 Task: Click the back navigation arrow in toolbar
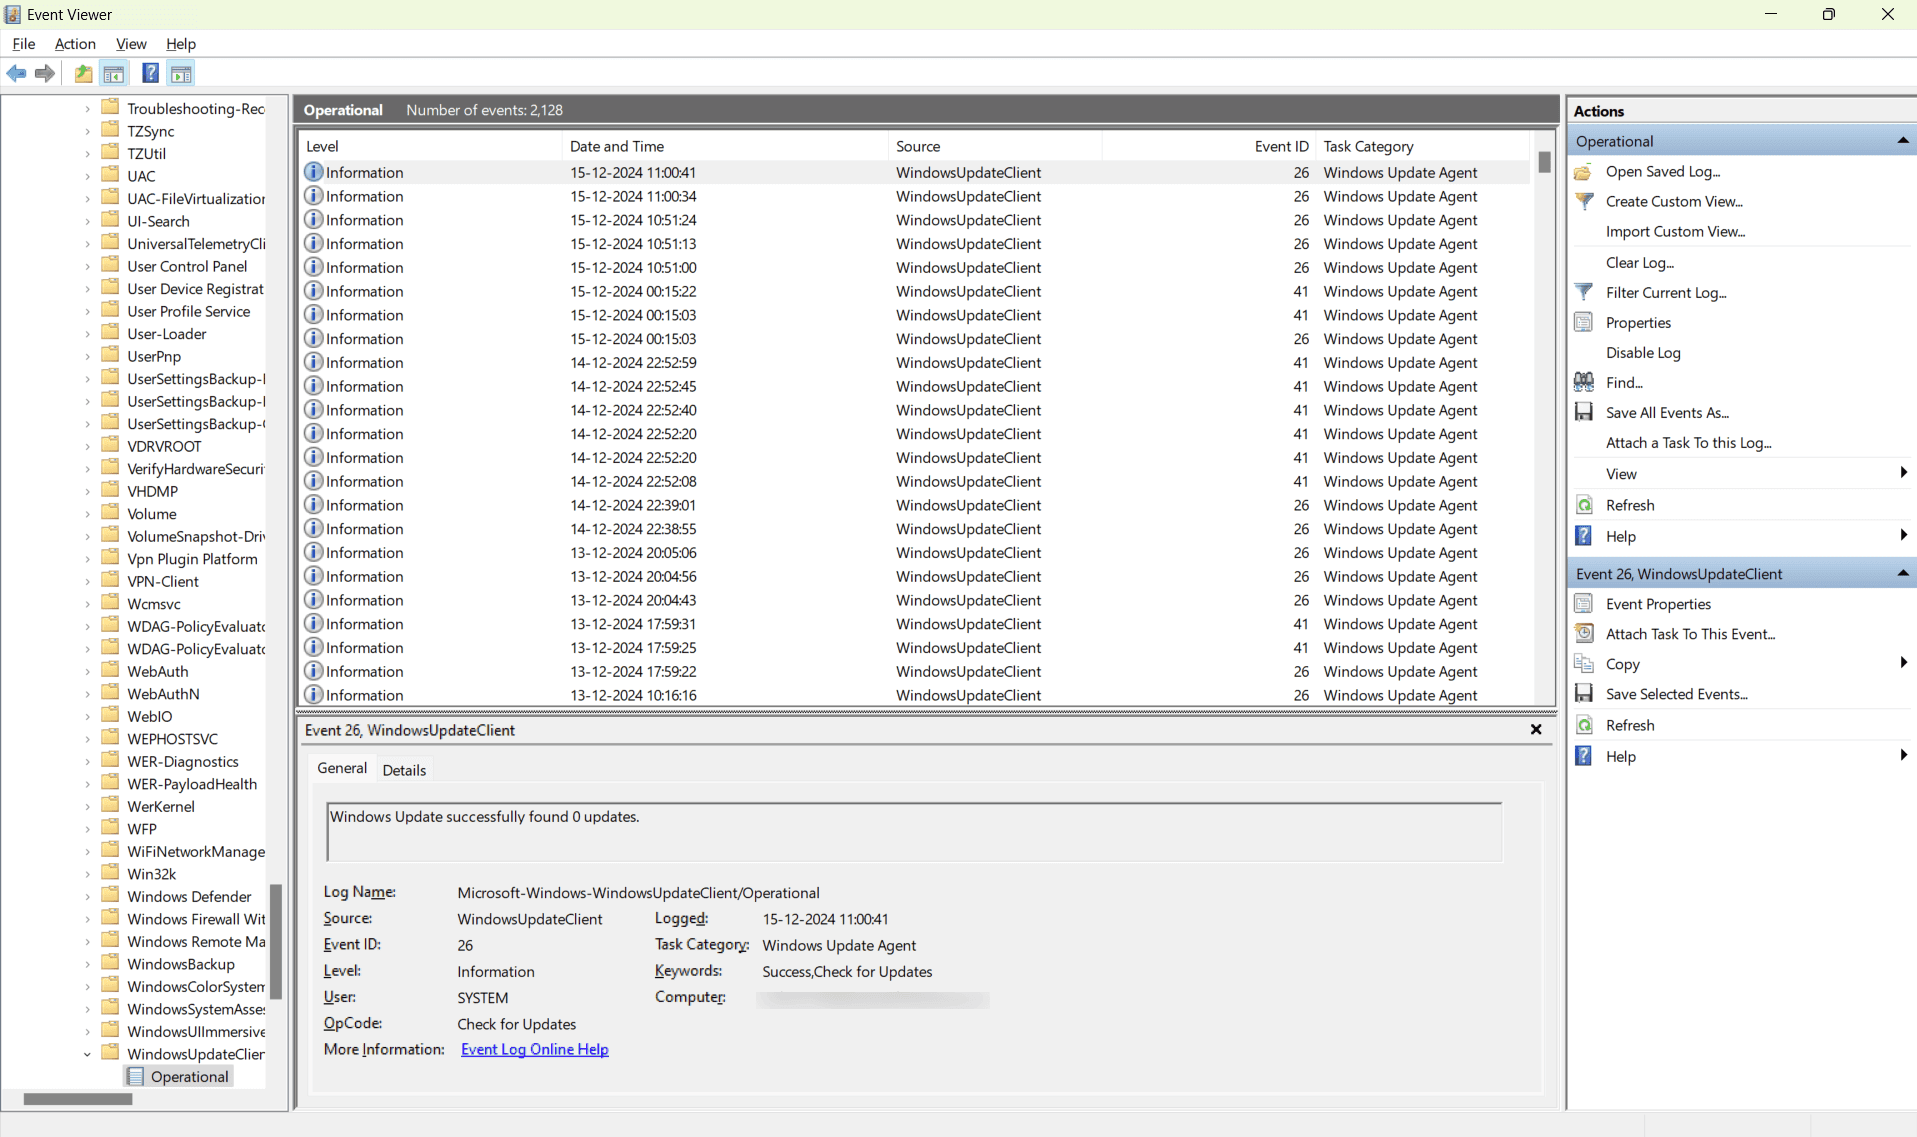pyautogui.click(x=16, y=73)
